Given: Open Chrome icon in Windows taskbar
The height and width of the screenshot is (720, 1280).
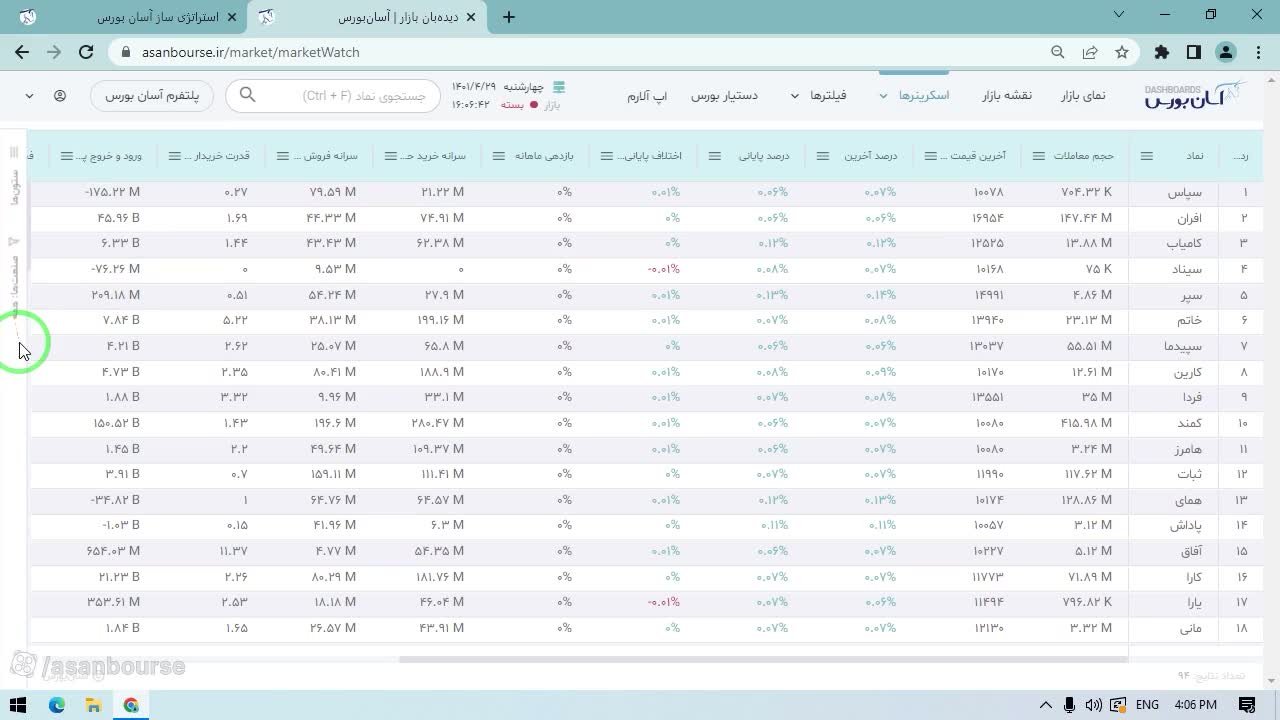Looking at the screenshot, I should pos(131,705).
